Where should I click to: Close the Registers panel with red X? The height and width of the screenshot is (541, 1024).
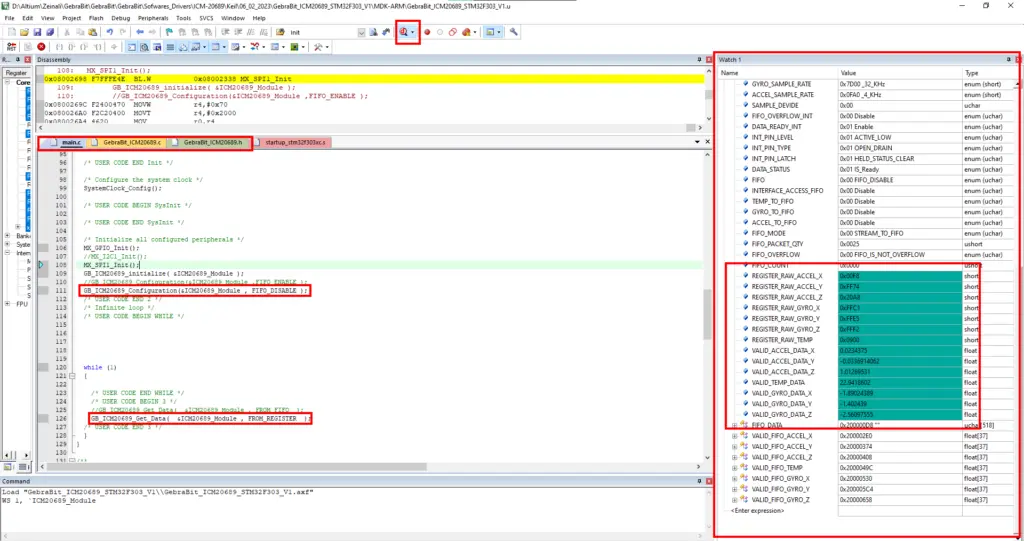click(27, 59)
